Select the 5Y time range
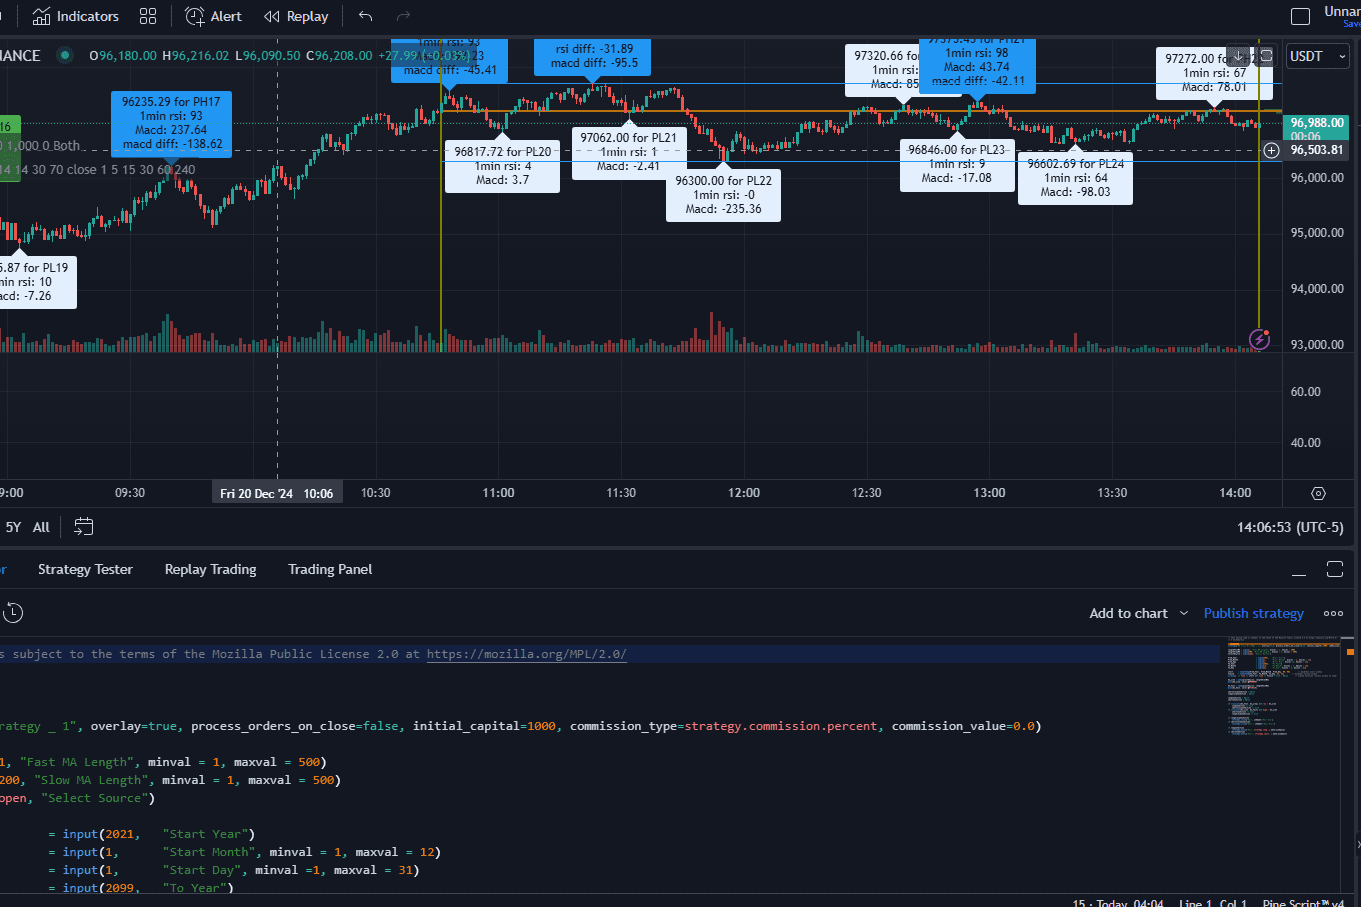The image size is (1361, 907). [x=13, y=527]
